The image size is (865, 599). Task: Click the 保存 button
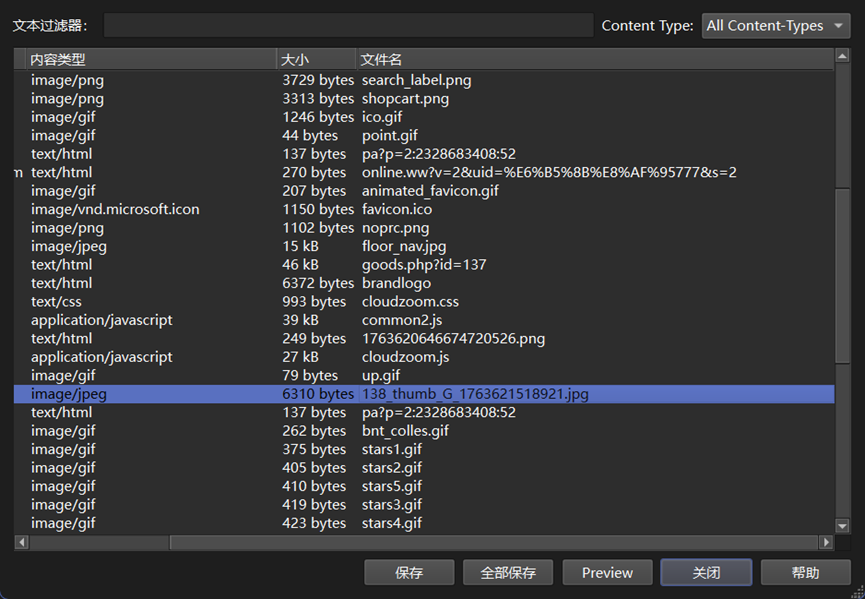coord(409,572)
